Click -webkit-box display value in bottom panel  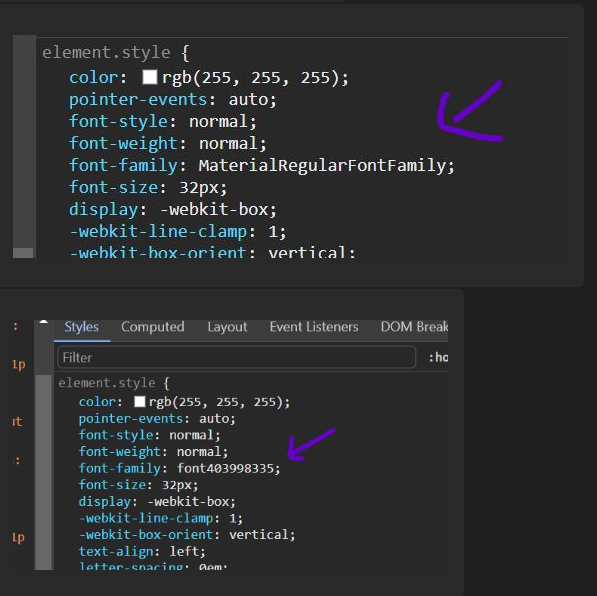click(188, 501)
